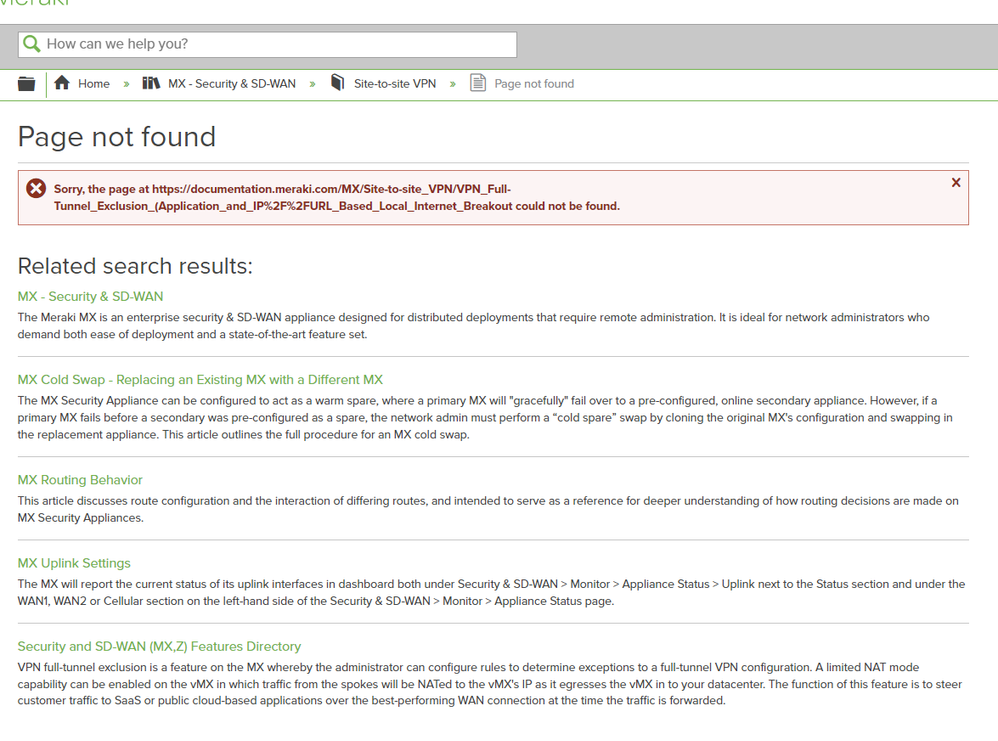Open MX - Security & SD-WAN breadcrumb

(x=232, y=84)
